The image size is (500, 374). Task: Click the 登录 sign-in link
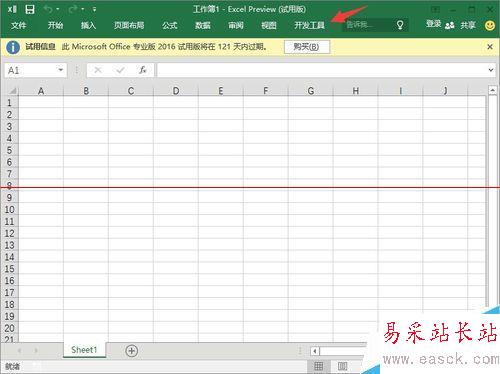click(x=433, y=24)
